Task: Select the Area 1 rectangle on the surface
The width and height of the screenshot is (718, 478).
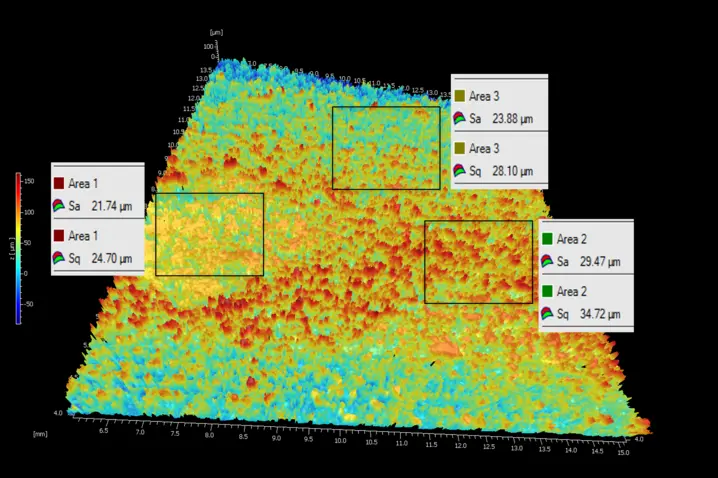Action: 209,234
